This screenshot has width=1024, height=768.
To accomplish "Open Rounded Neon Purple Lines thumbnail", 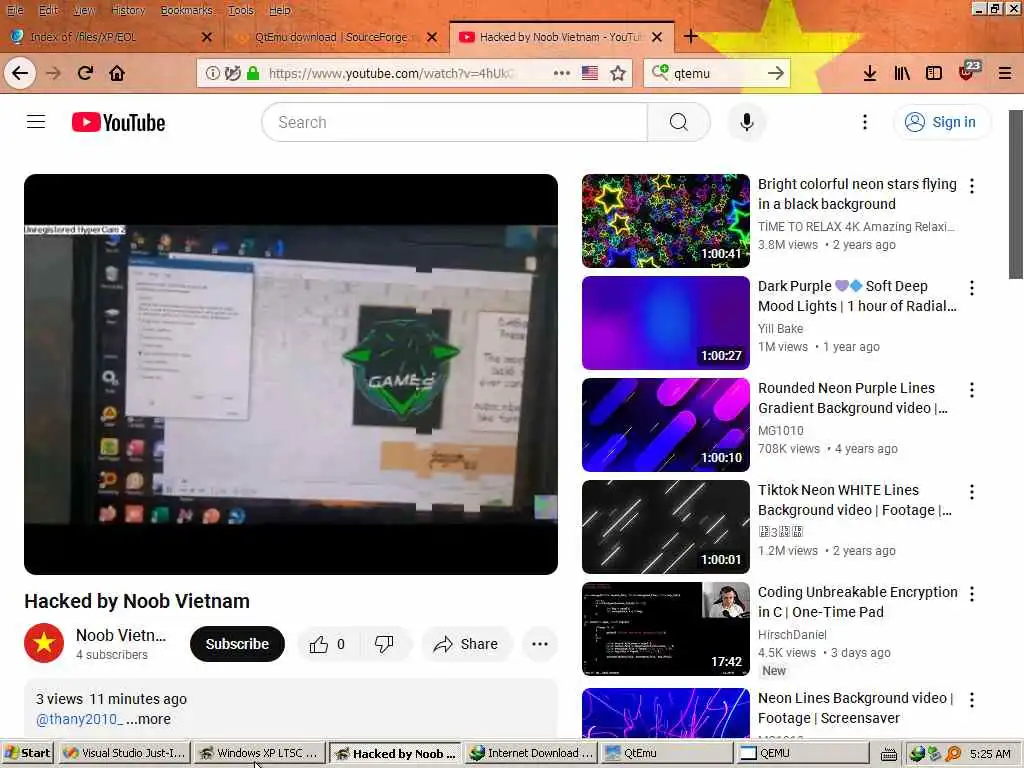I will click(665, 424).
